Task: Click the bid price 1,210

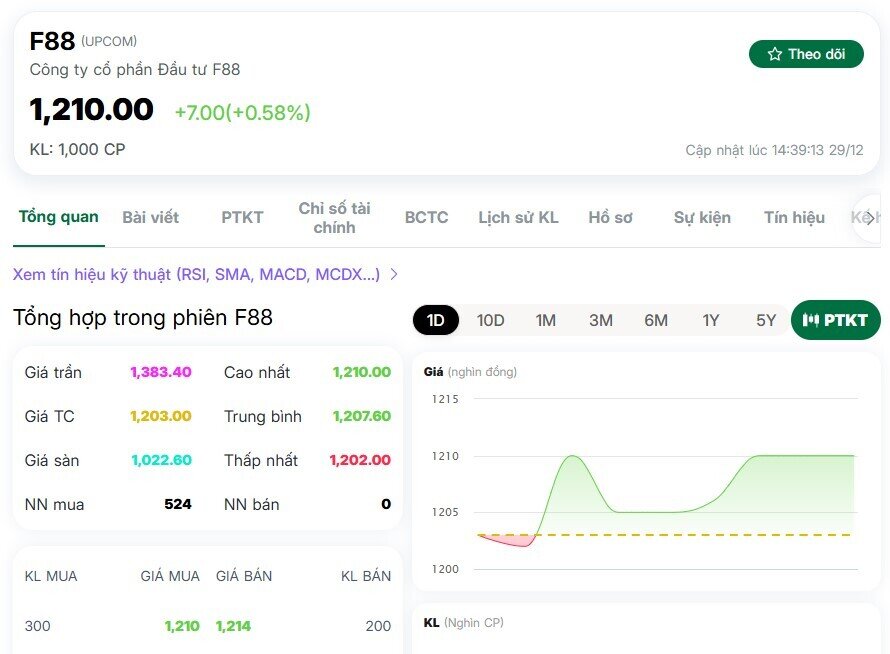Action: [x=182, y=626]
